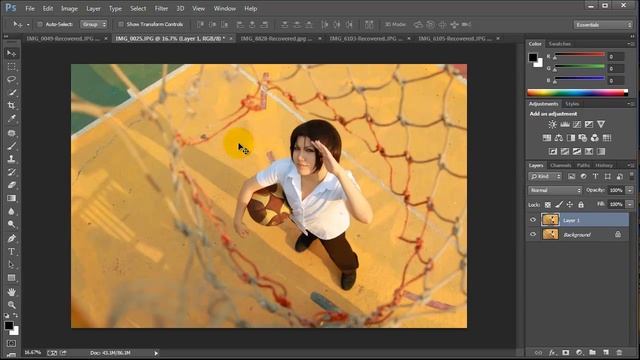Click the red R channel slider
This screenshot has width=640, height=360.
coord(579,56)
